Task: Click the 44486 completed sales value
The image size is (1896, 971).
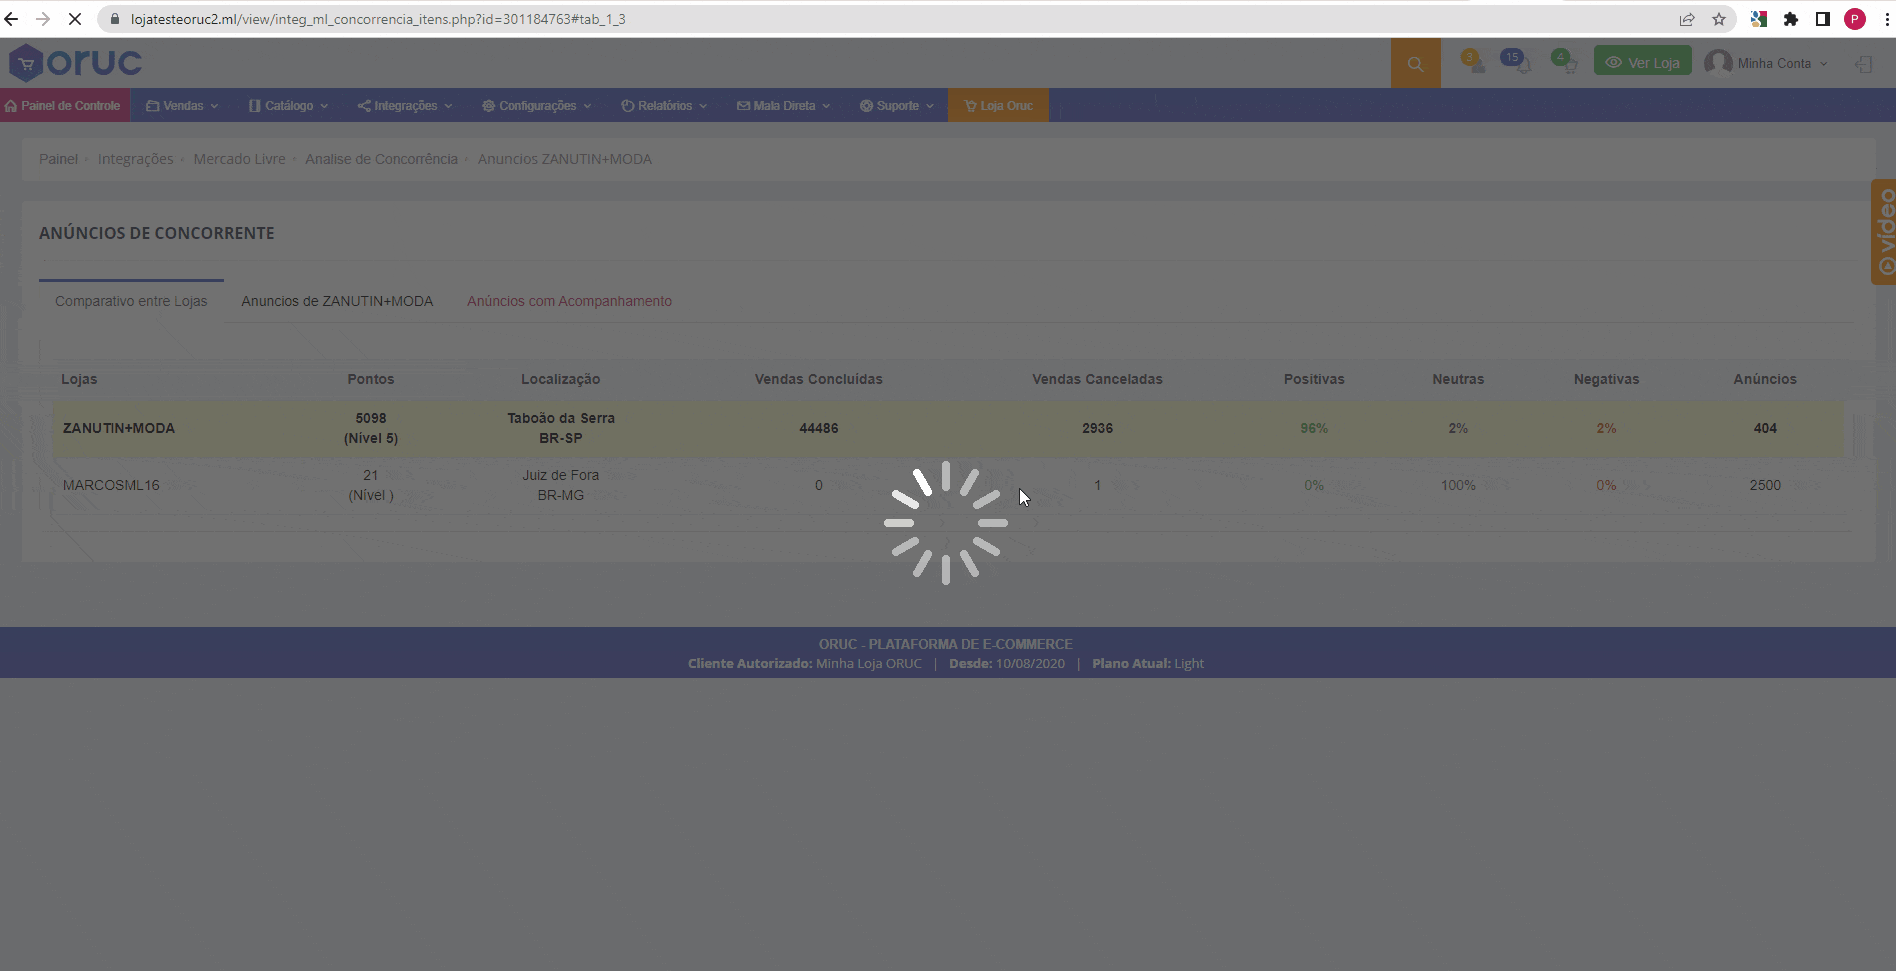Action: tap(819, 428)
